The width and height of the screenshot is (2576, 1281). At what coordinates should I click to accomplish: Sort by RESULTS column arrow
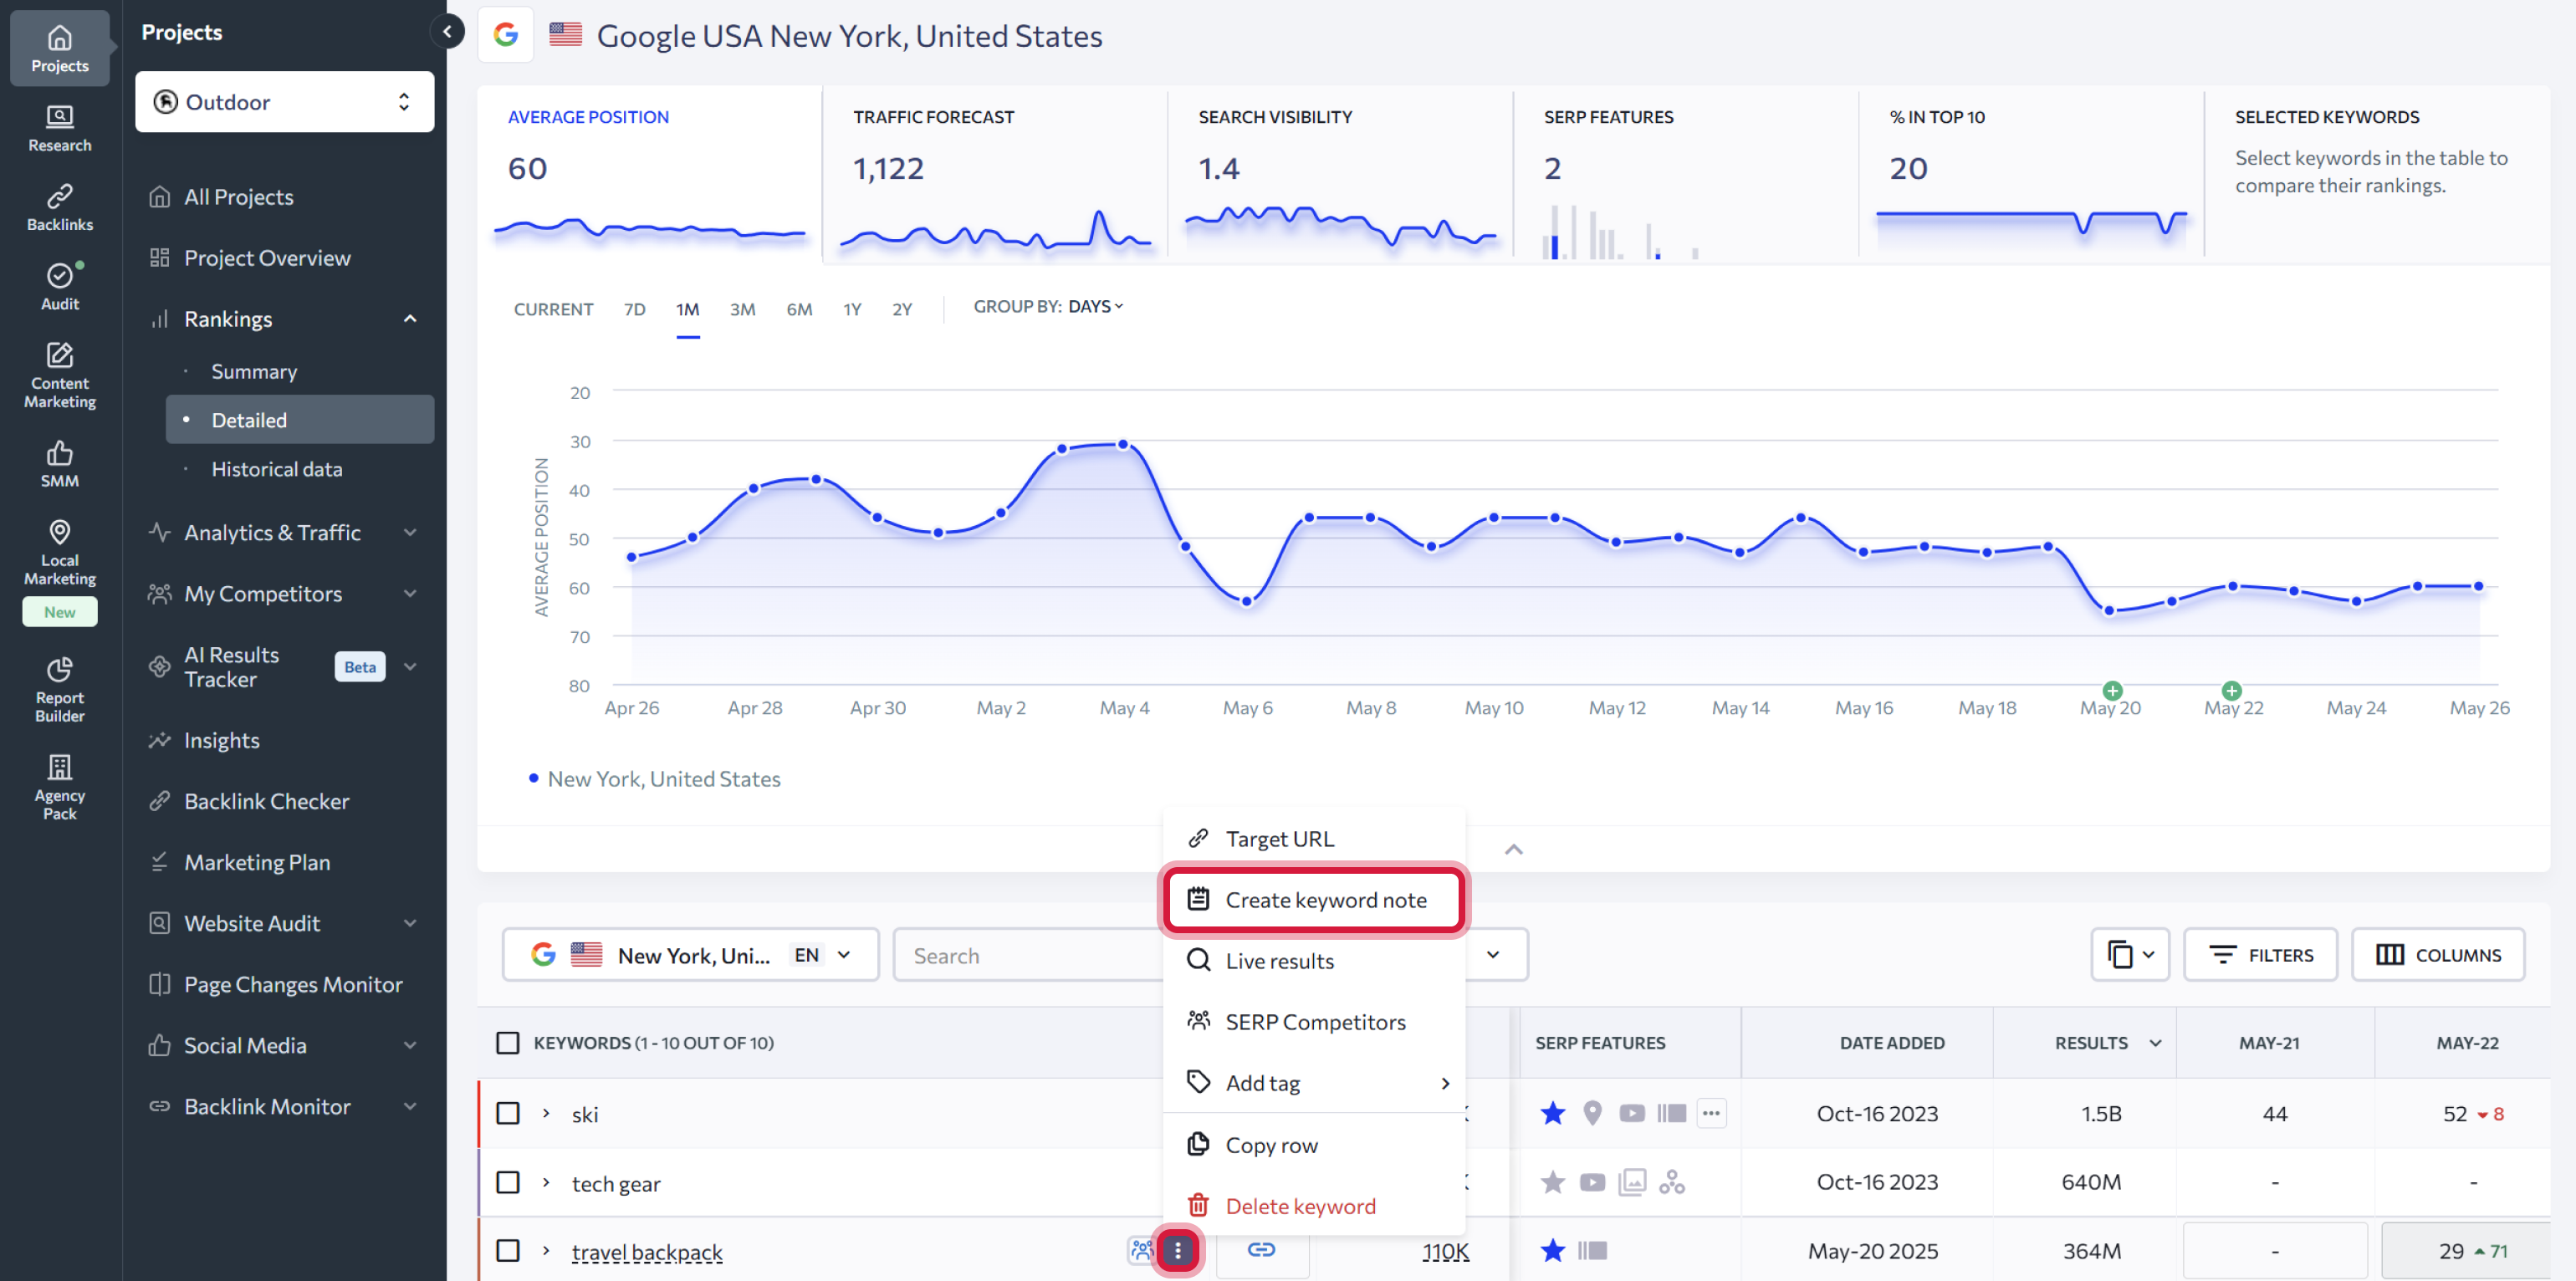2155,1043
